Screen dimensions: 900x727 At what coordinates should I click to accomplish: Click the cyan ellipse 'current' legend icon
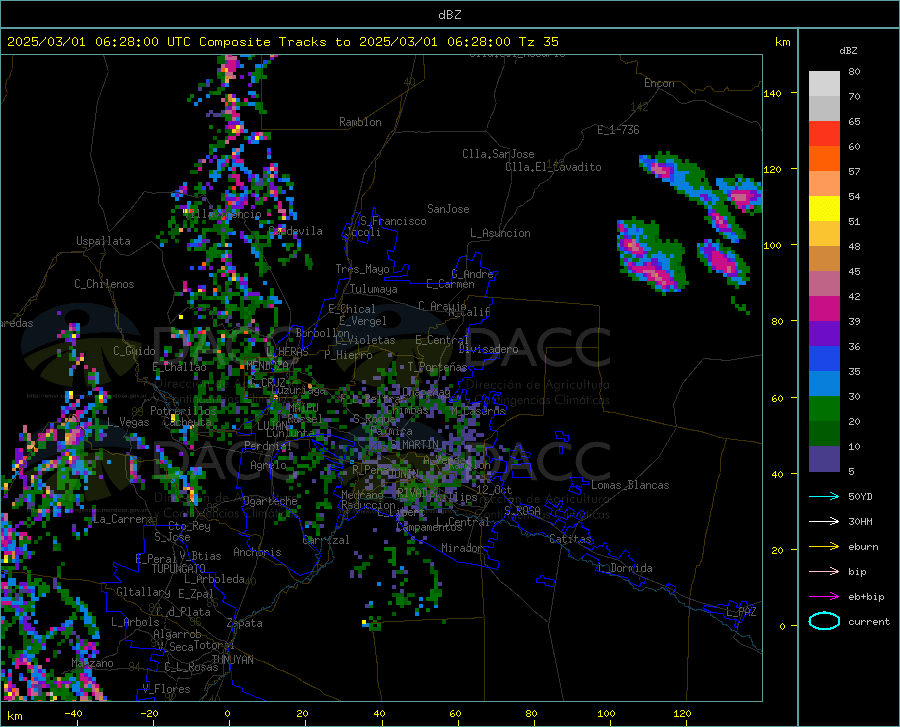[824, 621]
